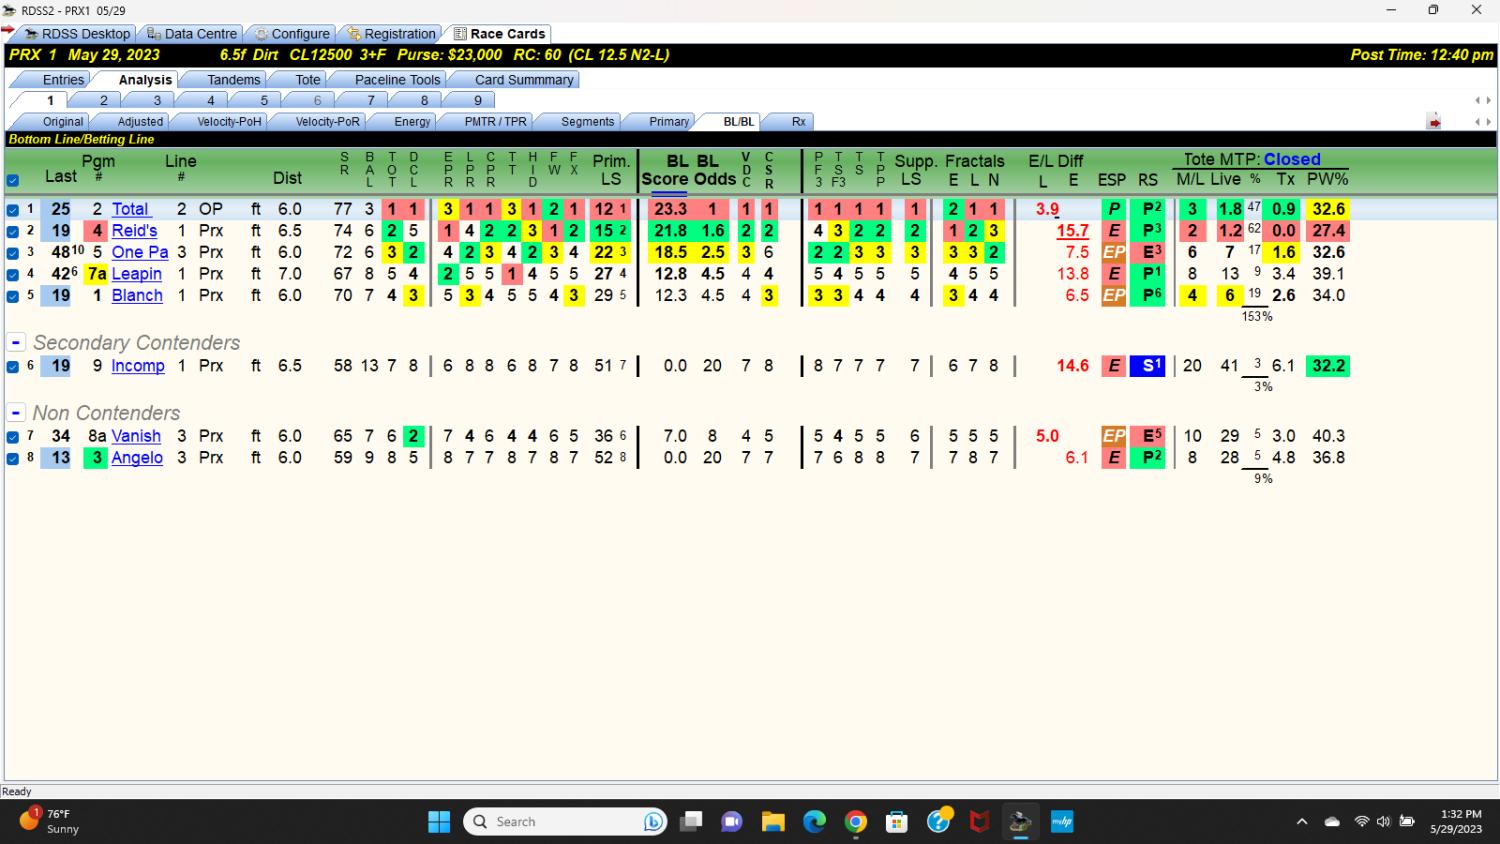The image size is (1500, 844).
Task: Open McAfee from the taskbar
Action: click(979, 822)
